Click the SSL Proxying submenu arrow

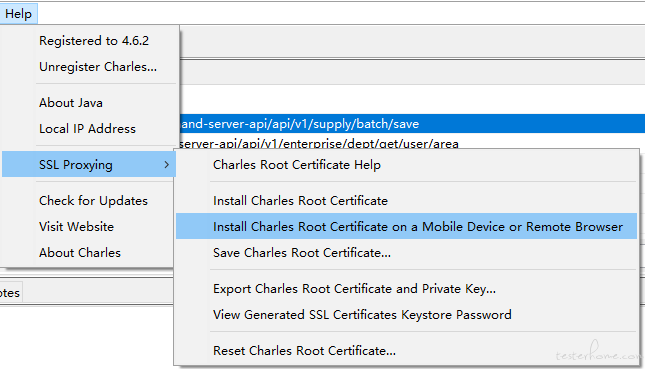click(167, 165)
